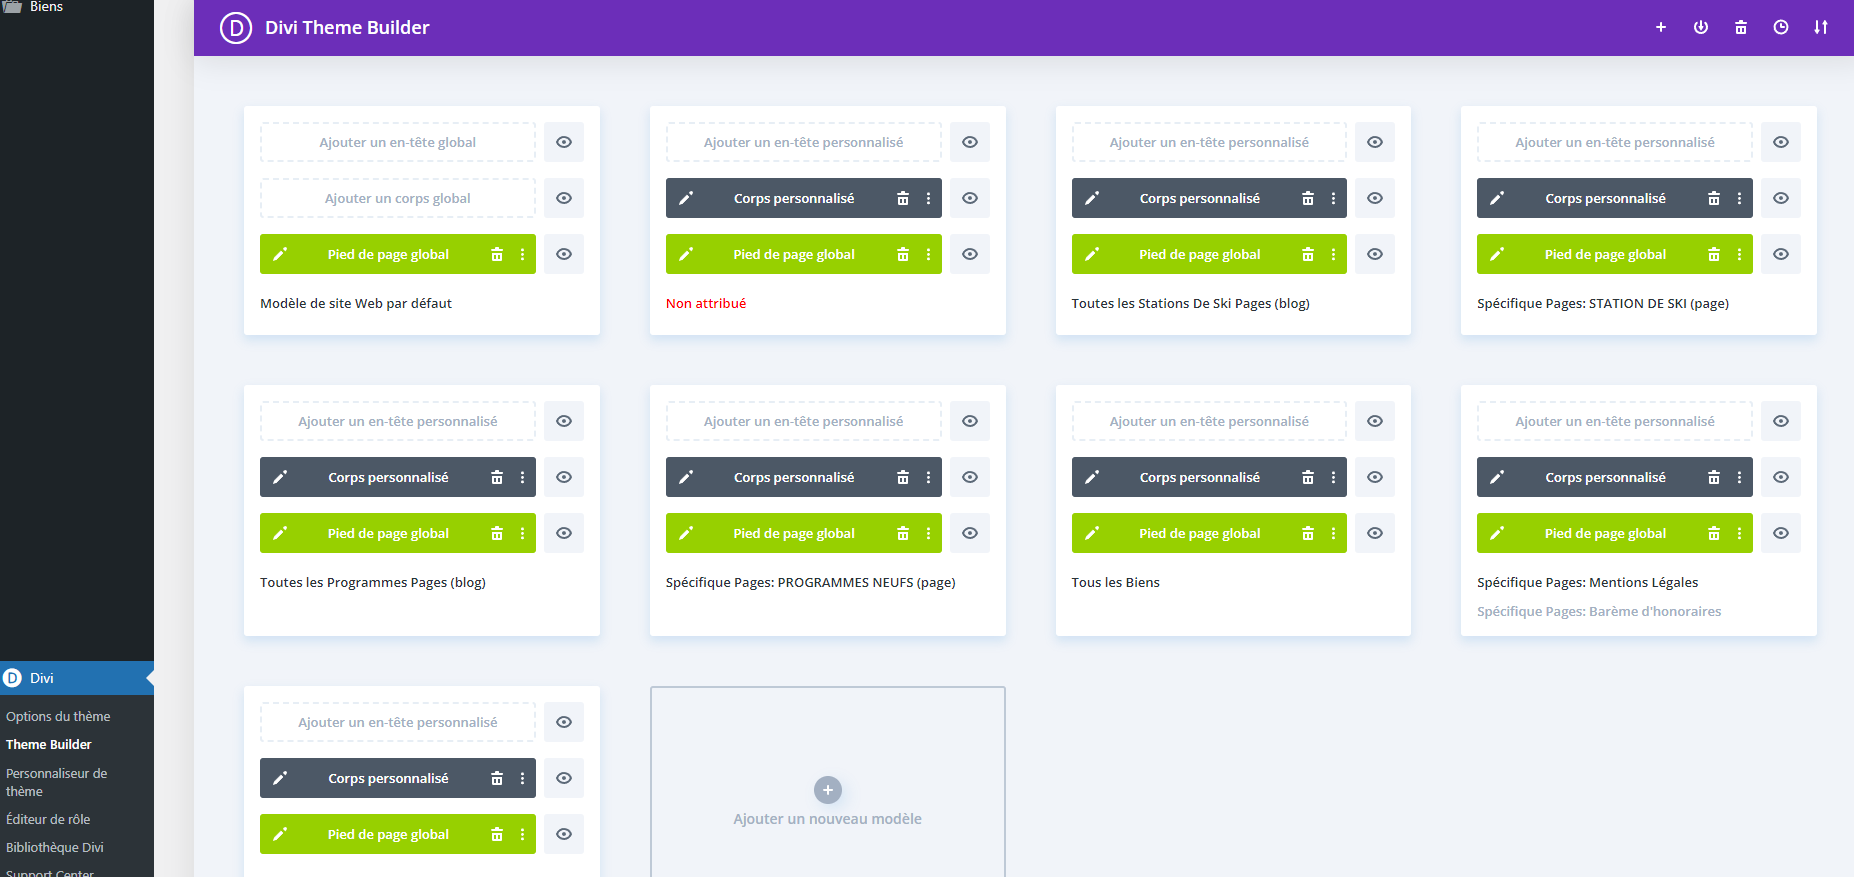1854x877 pixels.
Task: Open Éditeur de rôle in sidebar
Action: click(48, 819)
